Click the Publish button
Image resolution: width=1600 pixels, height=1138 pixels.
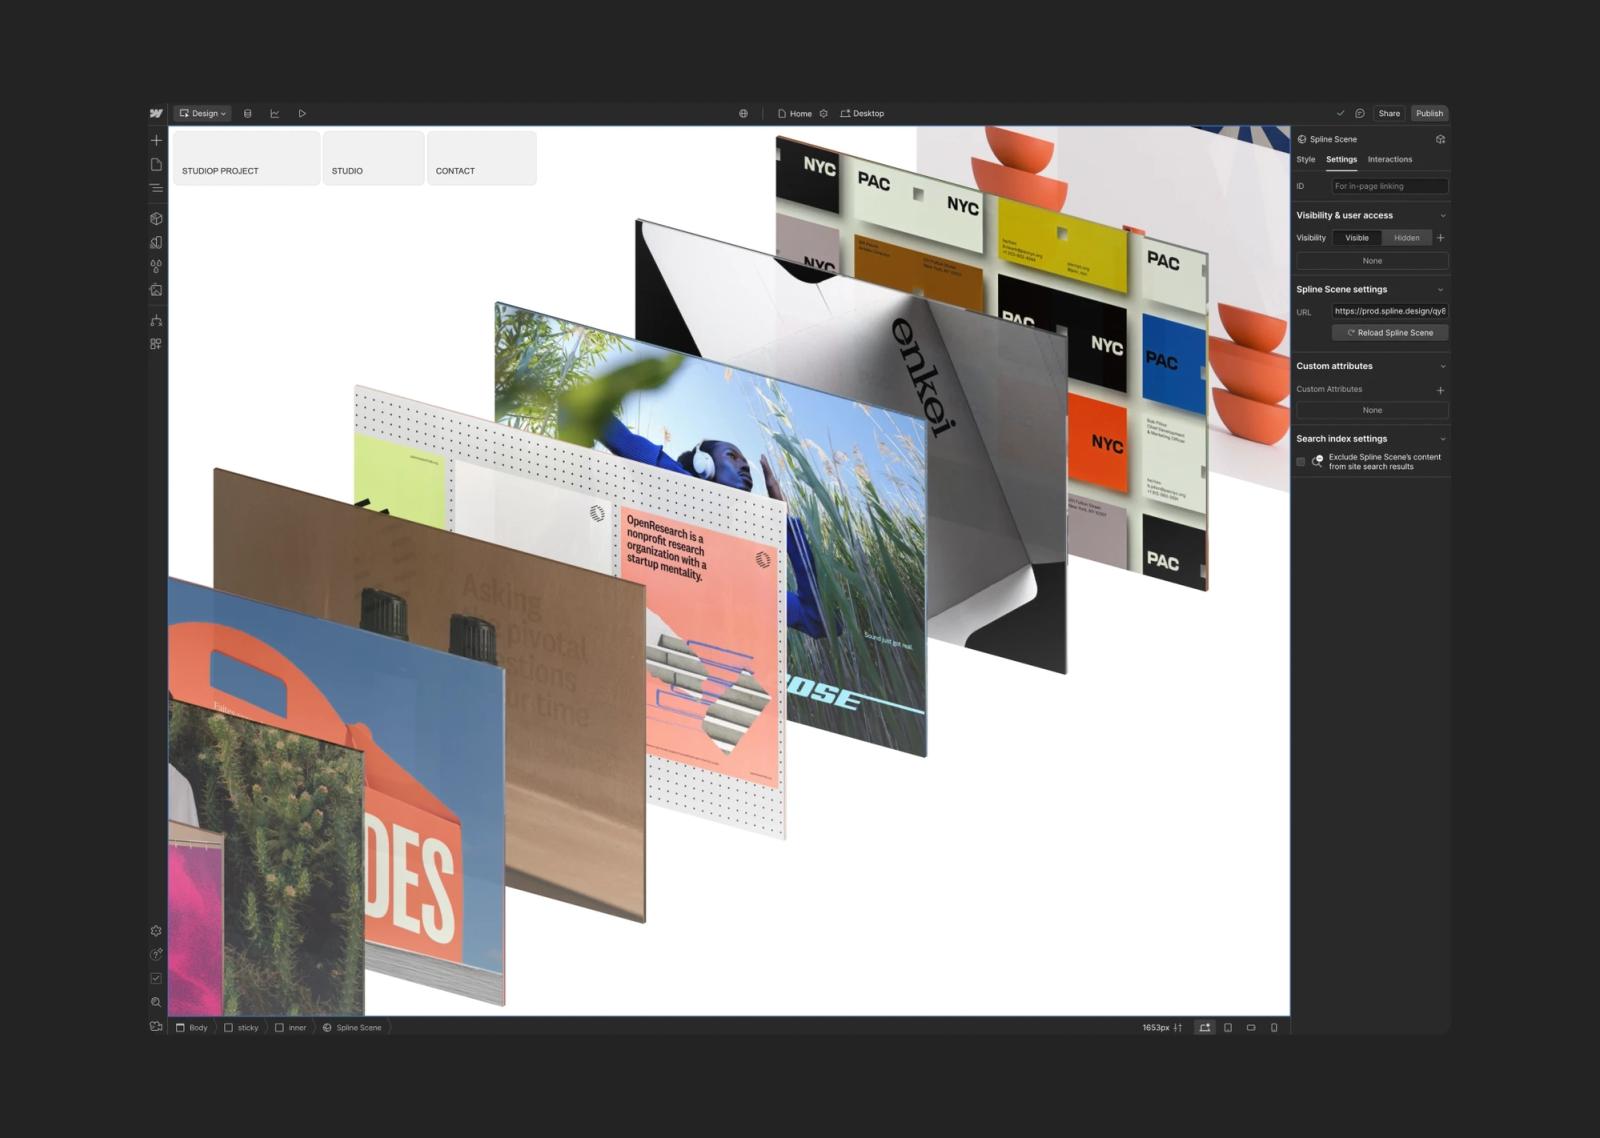(1429, 113)
